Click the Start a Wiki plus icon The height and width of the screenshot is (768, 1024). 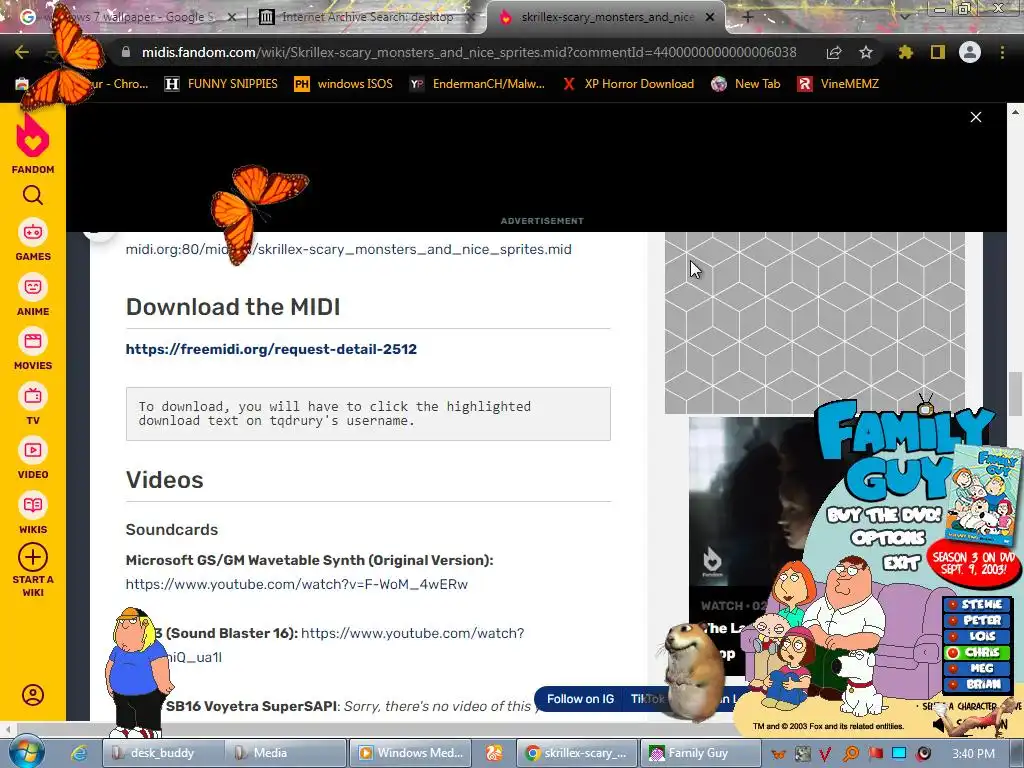click(x=33, y=558)
